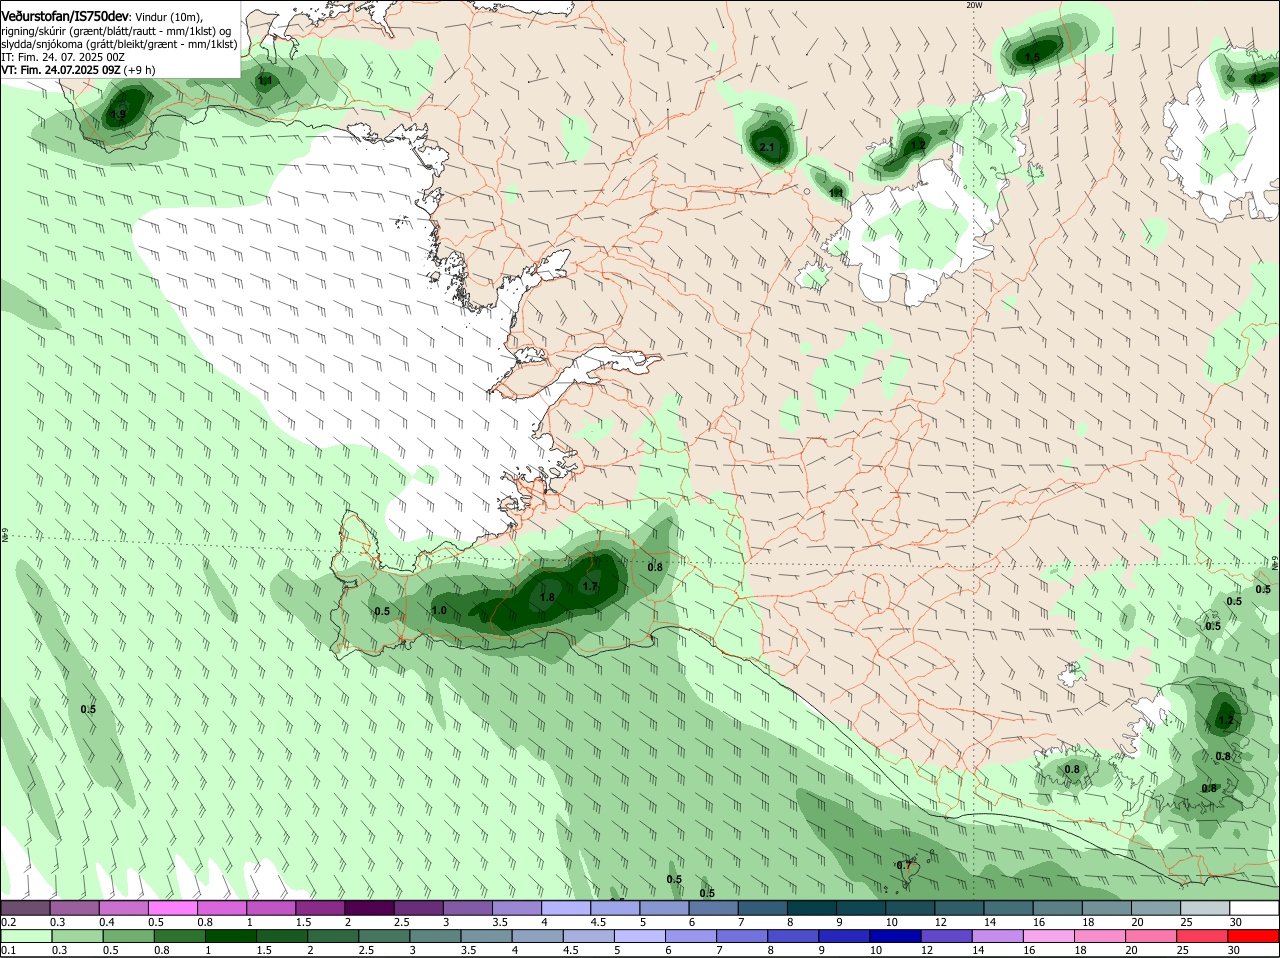This screenshot has height=958, width=1280.
Task: Click the bright pink 0.5 swatch in snow scale
Action: pos(172,908)
